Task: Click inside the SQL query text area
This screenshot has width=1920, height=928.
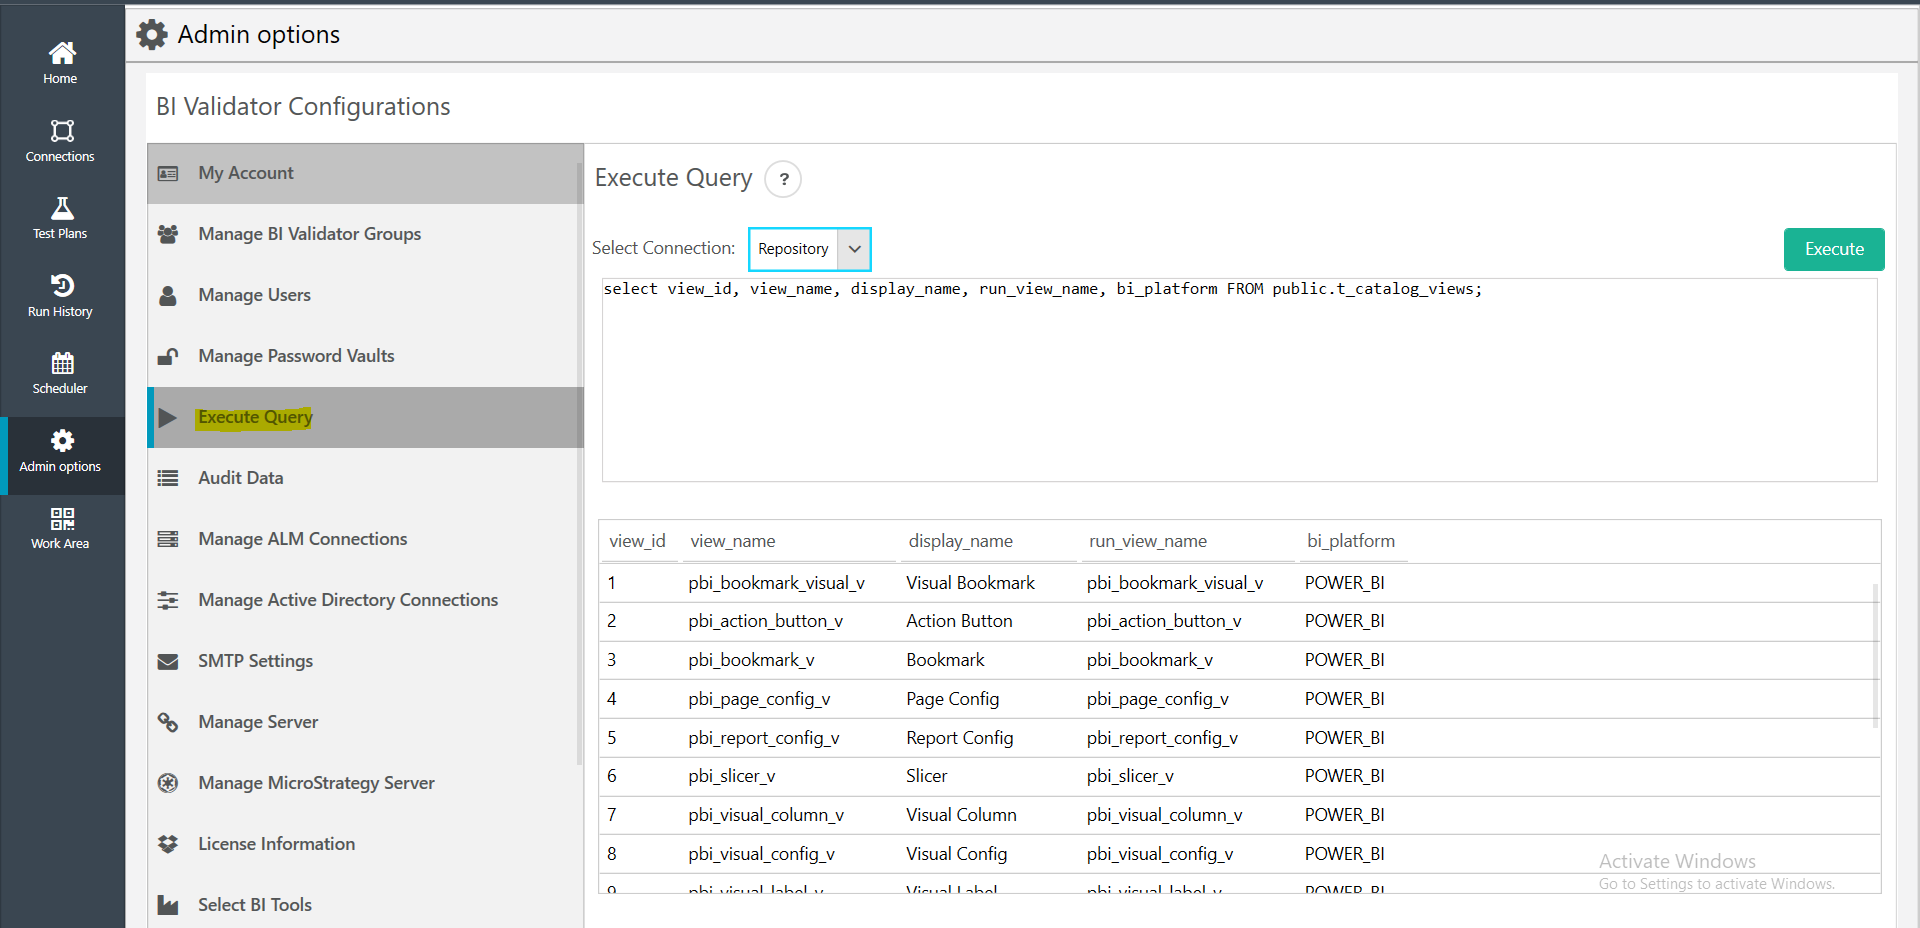Action: (x=1239, y=380)
